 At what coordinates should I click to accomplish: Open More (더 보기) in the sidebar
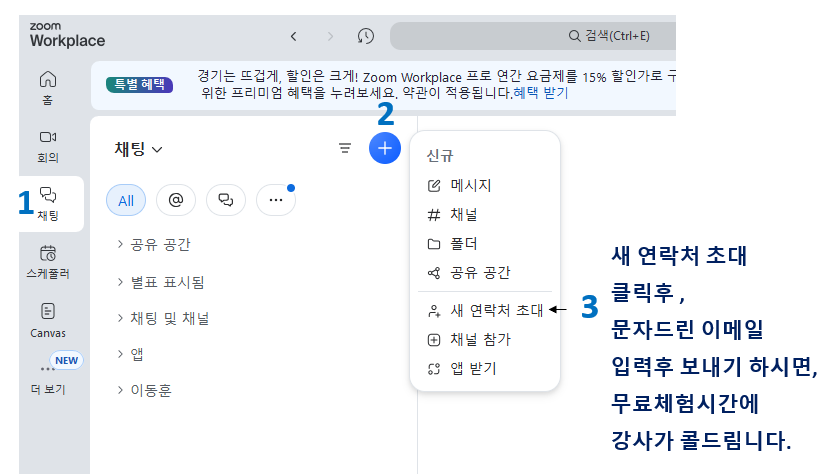tap(48, 379)
